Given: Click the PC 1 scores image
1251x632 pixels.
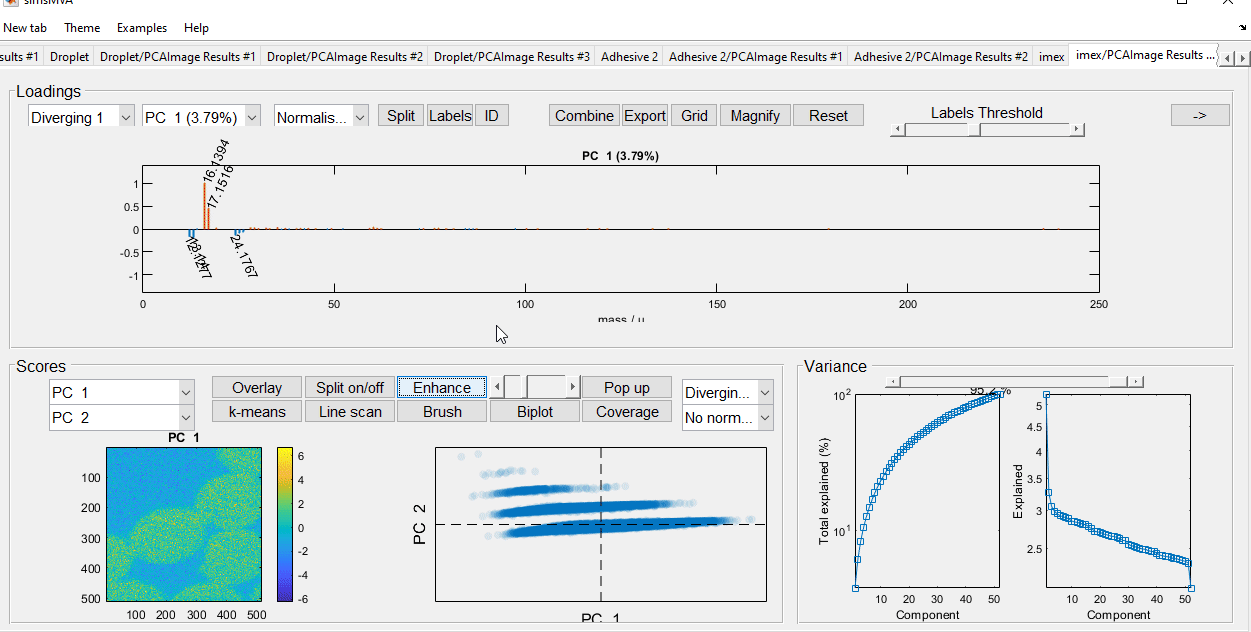Looking at the screenshot, I should point(182,524).
